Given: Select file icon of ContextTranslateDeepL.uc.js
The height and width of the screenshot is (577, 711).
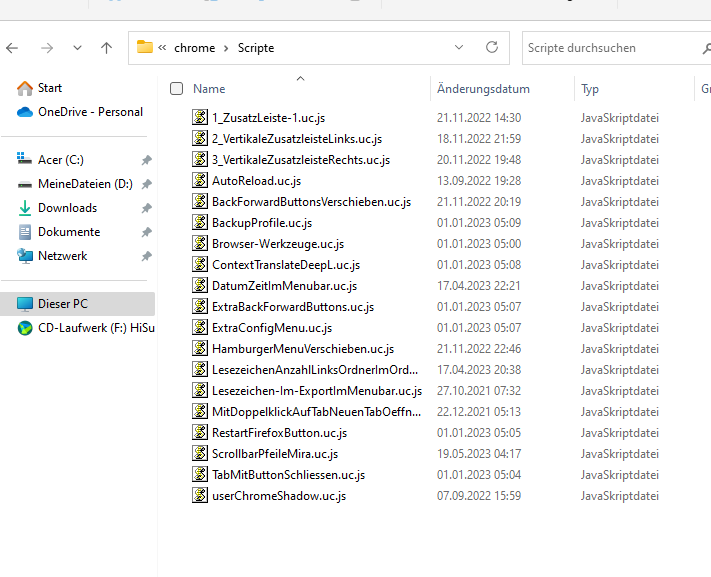Looking at the screenshot, I should point(200,264).
